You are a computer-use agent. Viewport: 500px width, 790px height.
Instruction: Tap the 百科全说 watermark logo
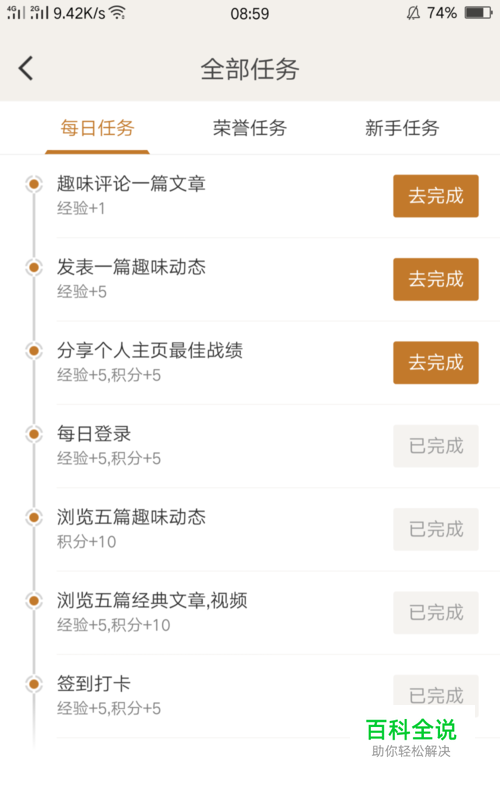[x=411, y=738]
